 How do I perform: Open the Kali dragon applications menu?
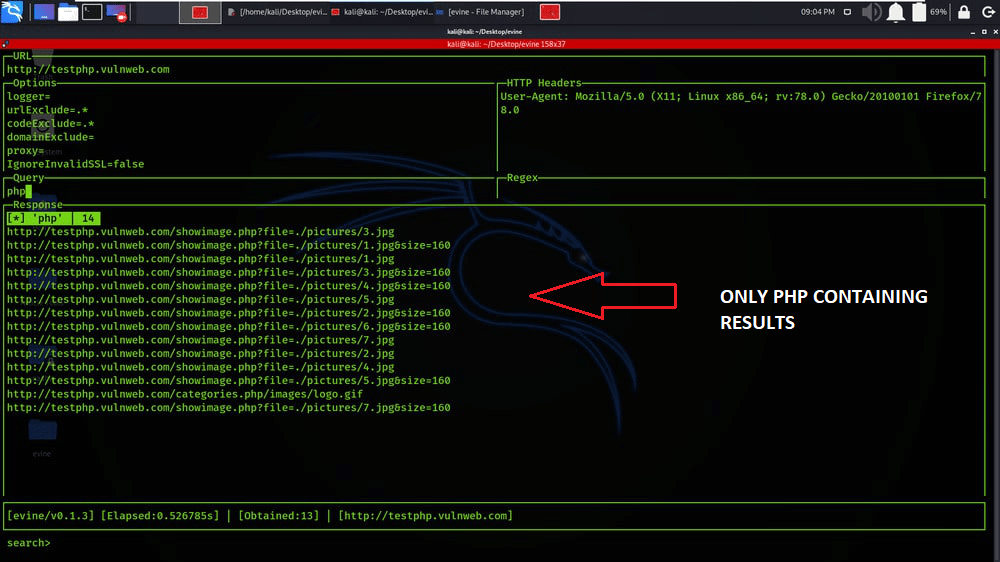(12, 11)
